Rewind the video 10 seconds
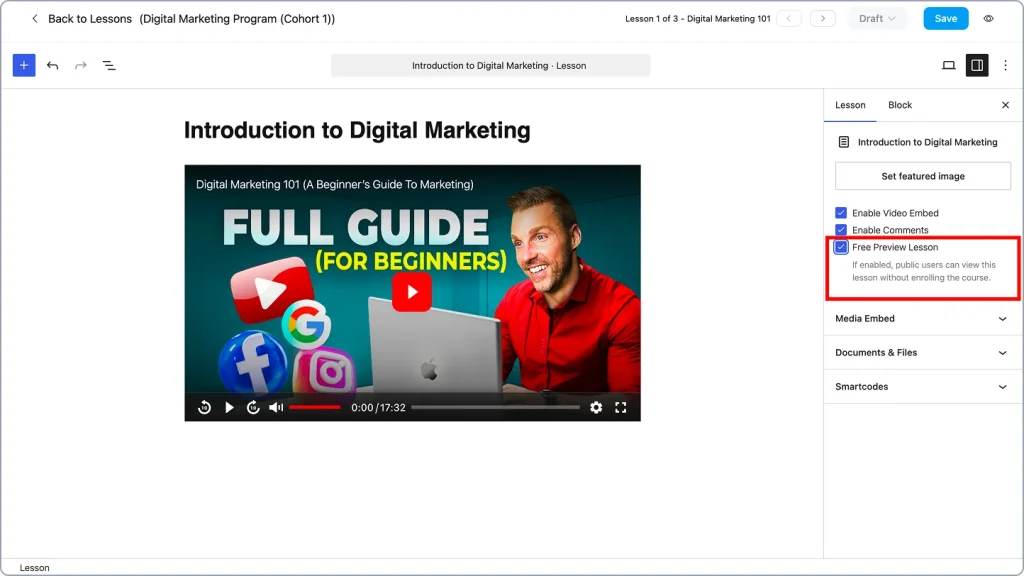This screenshot has height=576, width=1024. [x=204, y=408]
